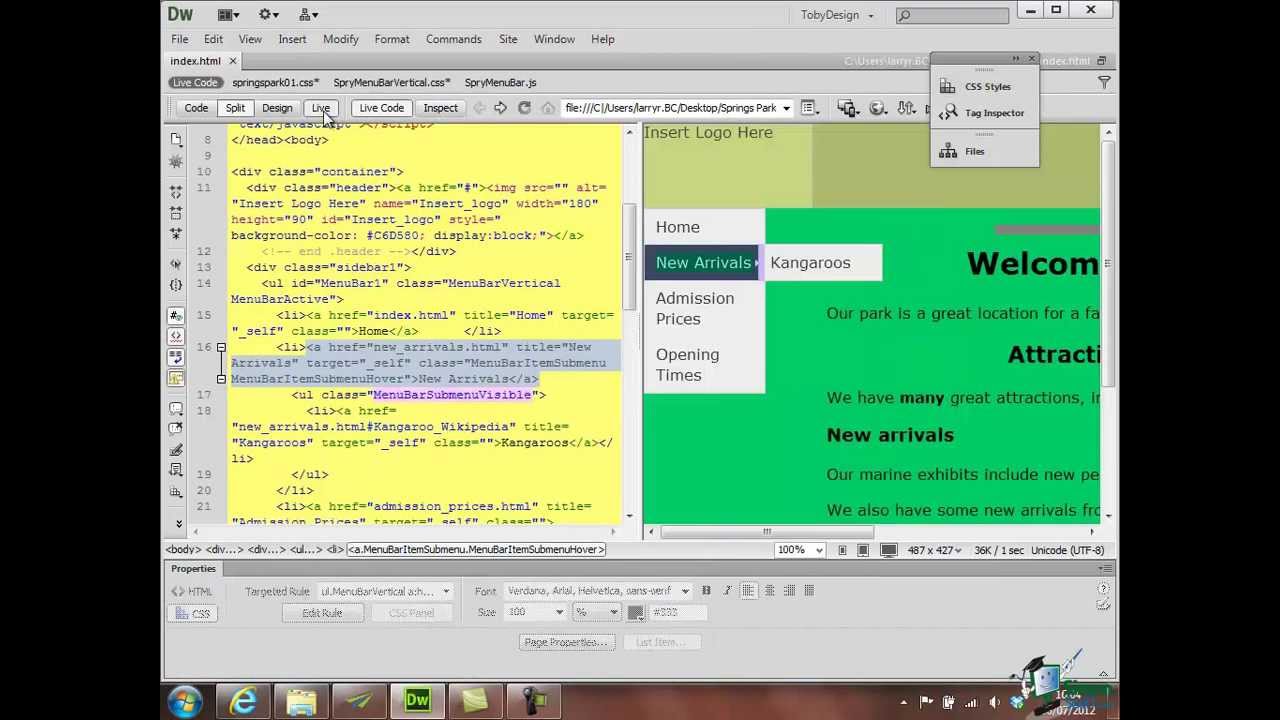Click the browser Forward arrow in document toolbar
This screenshot has height=720, width=1280.
500,108
